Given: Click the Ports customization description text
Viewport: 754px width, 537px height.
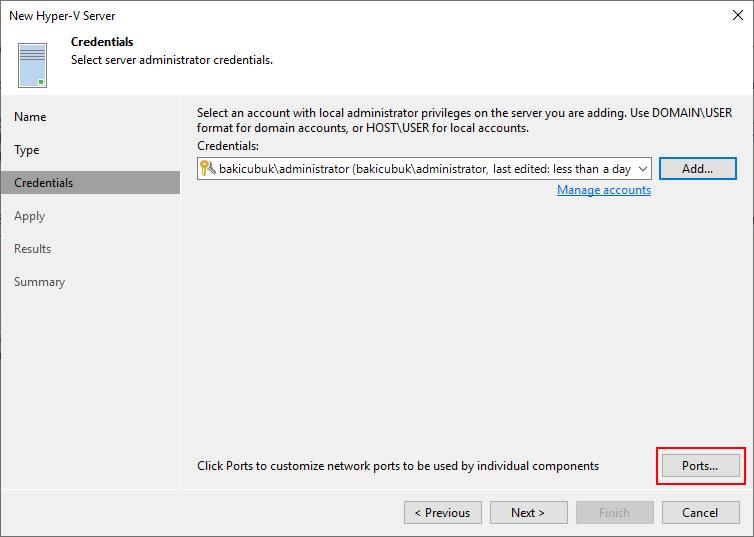Looking at the screenshot, I should pos(398,466).
